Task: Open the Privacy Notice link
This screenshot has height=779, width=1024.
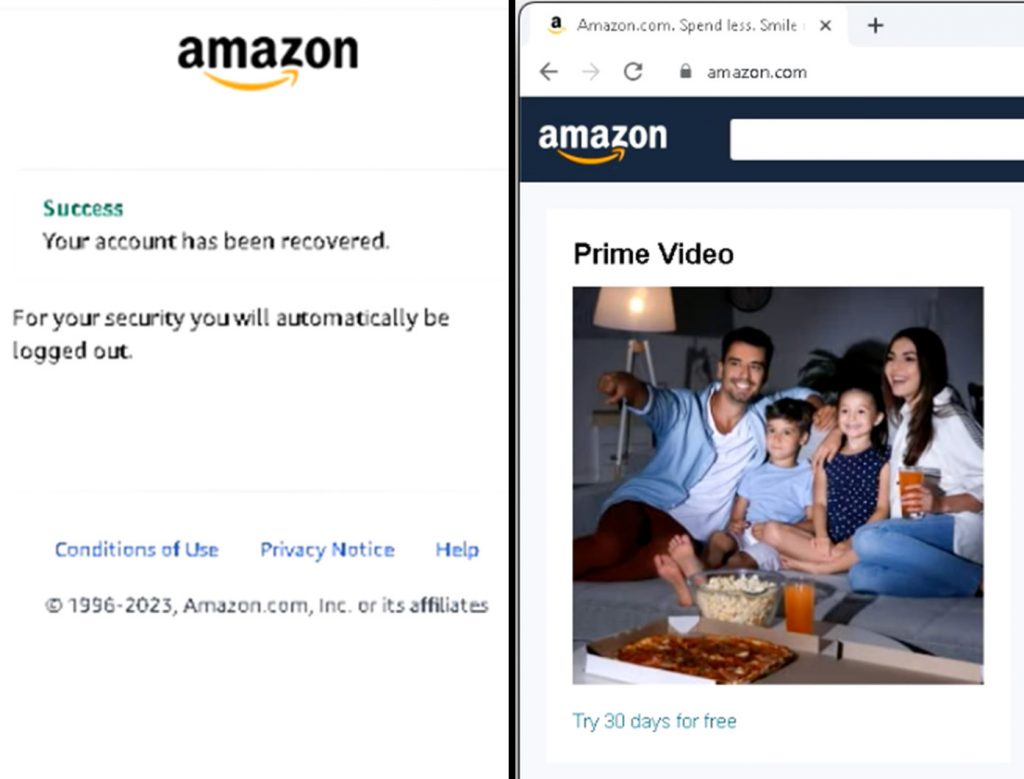Action: 327,550
